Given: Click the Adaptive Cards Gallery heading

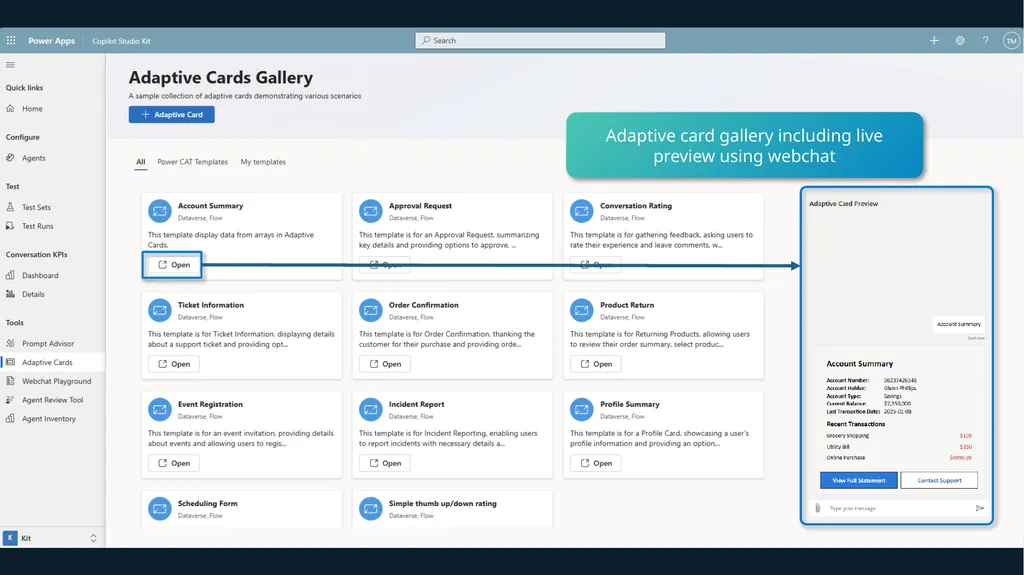Looking at the screenshot, I should (221, 77).
